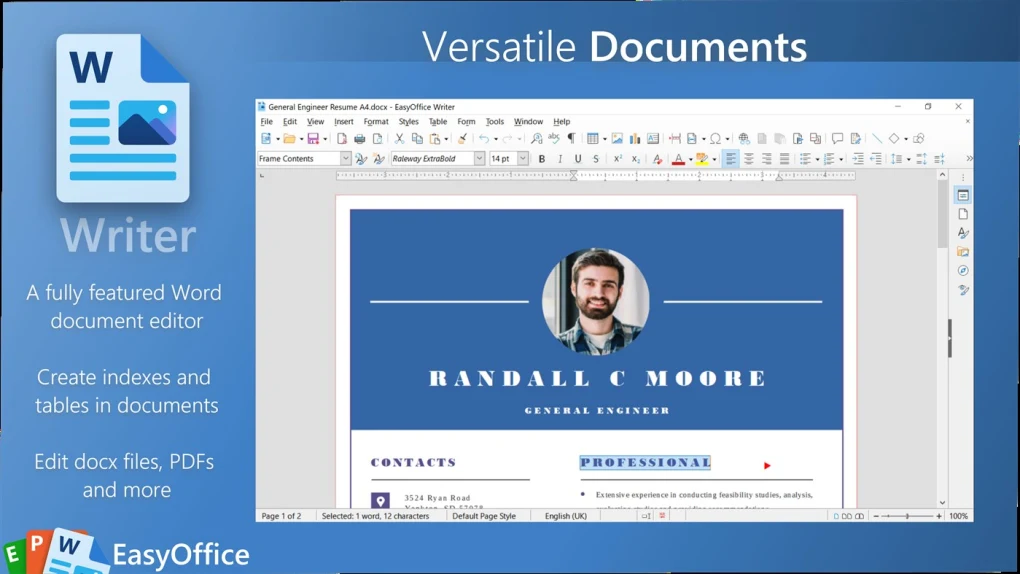The image size is (1020, 574).
Task: Activate Clone Formatting paintbrush
Action: tap(463, 139)
